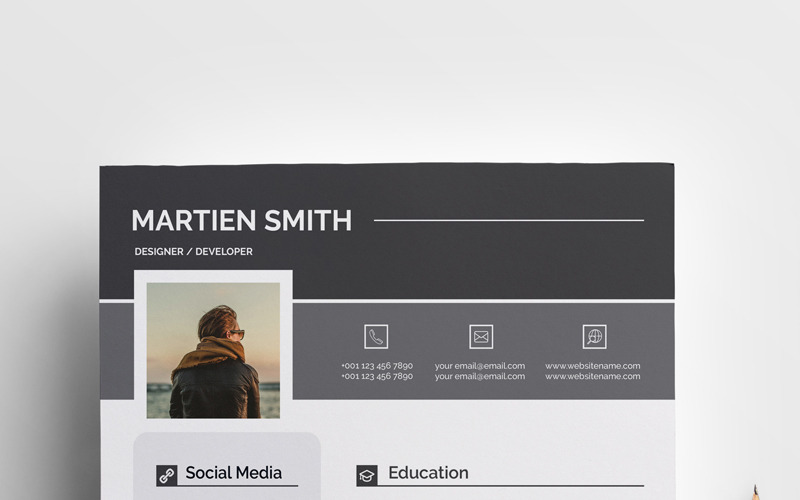Click the phone icon in contact bar
This screenshot has width=800, height=500.
(x=376, y=337)
